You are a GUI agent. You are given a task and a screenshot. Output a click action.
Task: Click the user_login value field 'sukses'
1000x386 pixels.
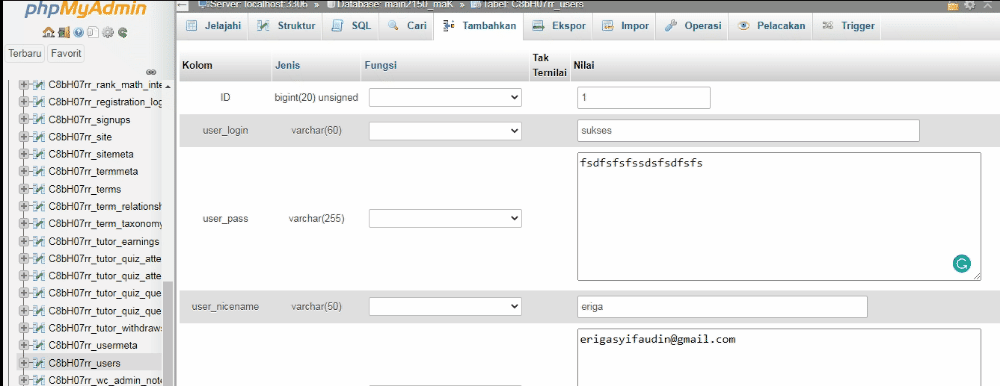[748, 131]
